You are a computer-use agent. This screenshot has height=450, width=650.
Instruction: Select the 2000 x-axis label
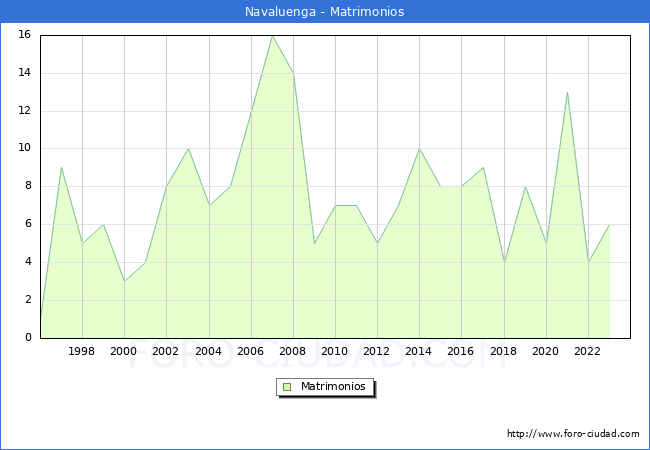(x=124, y=351)
